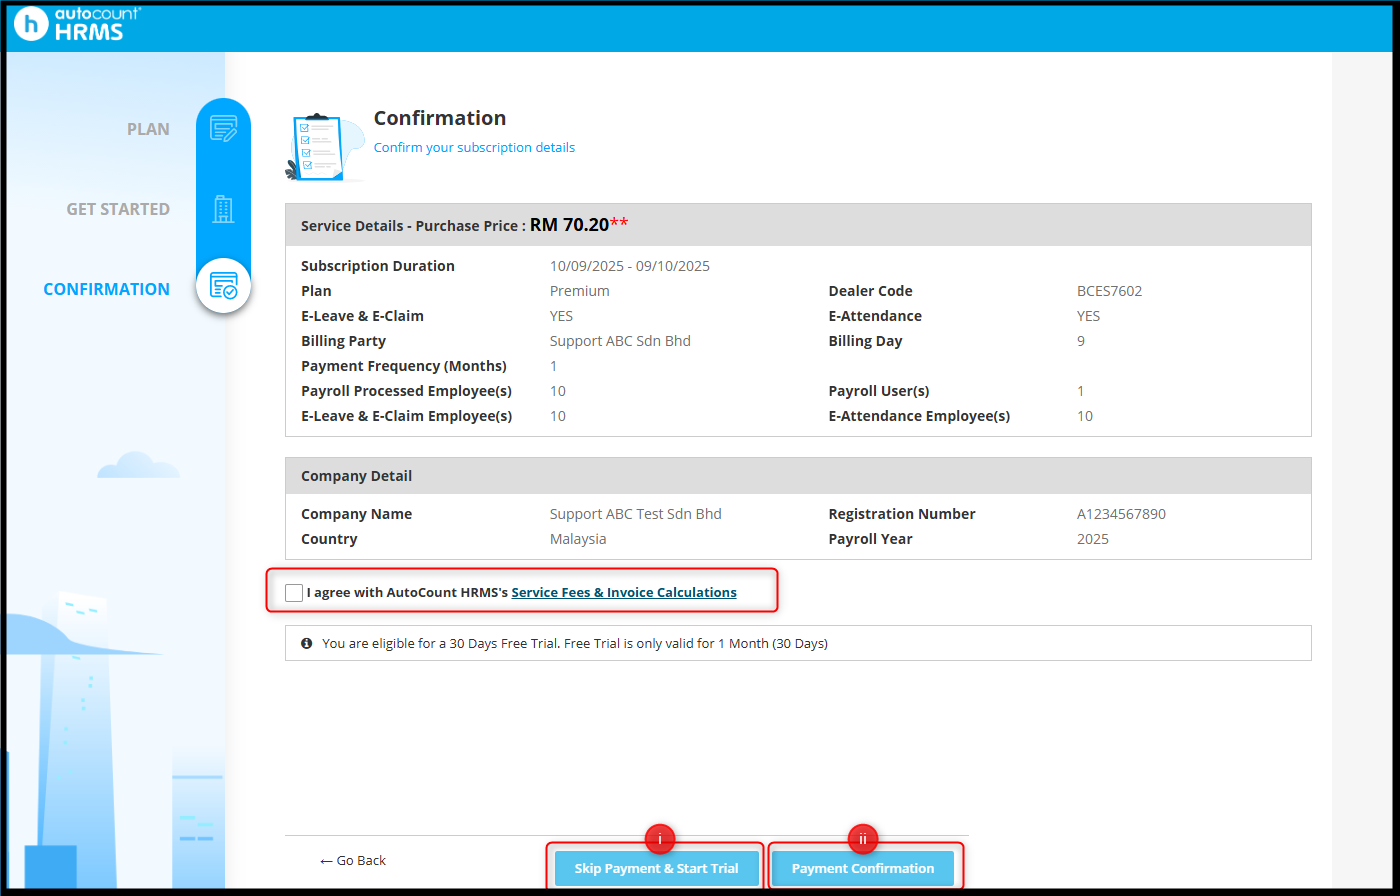The image size is (1400, 896).
Task: Click the Company Detail section header
Action: [798, 476]
